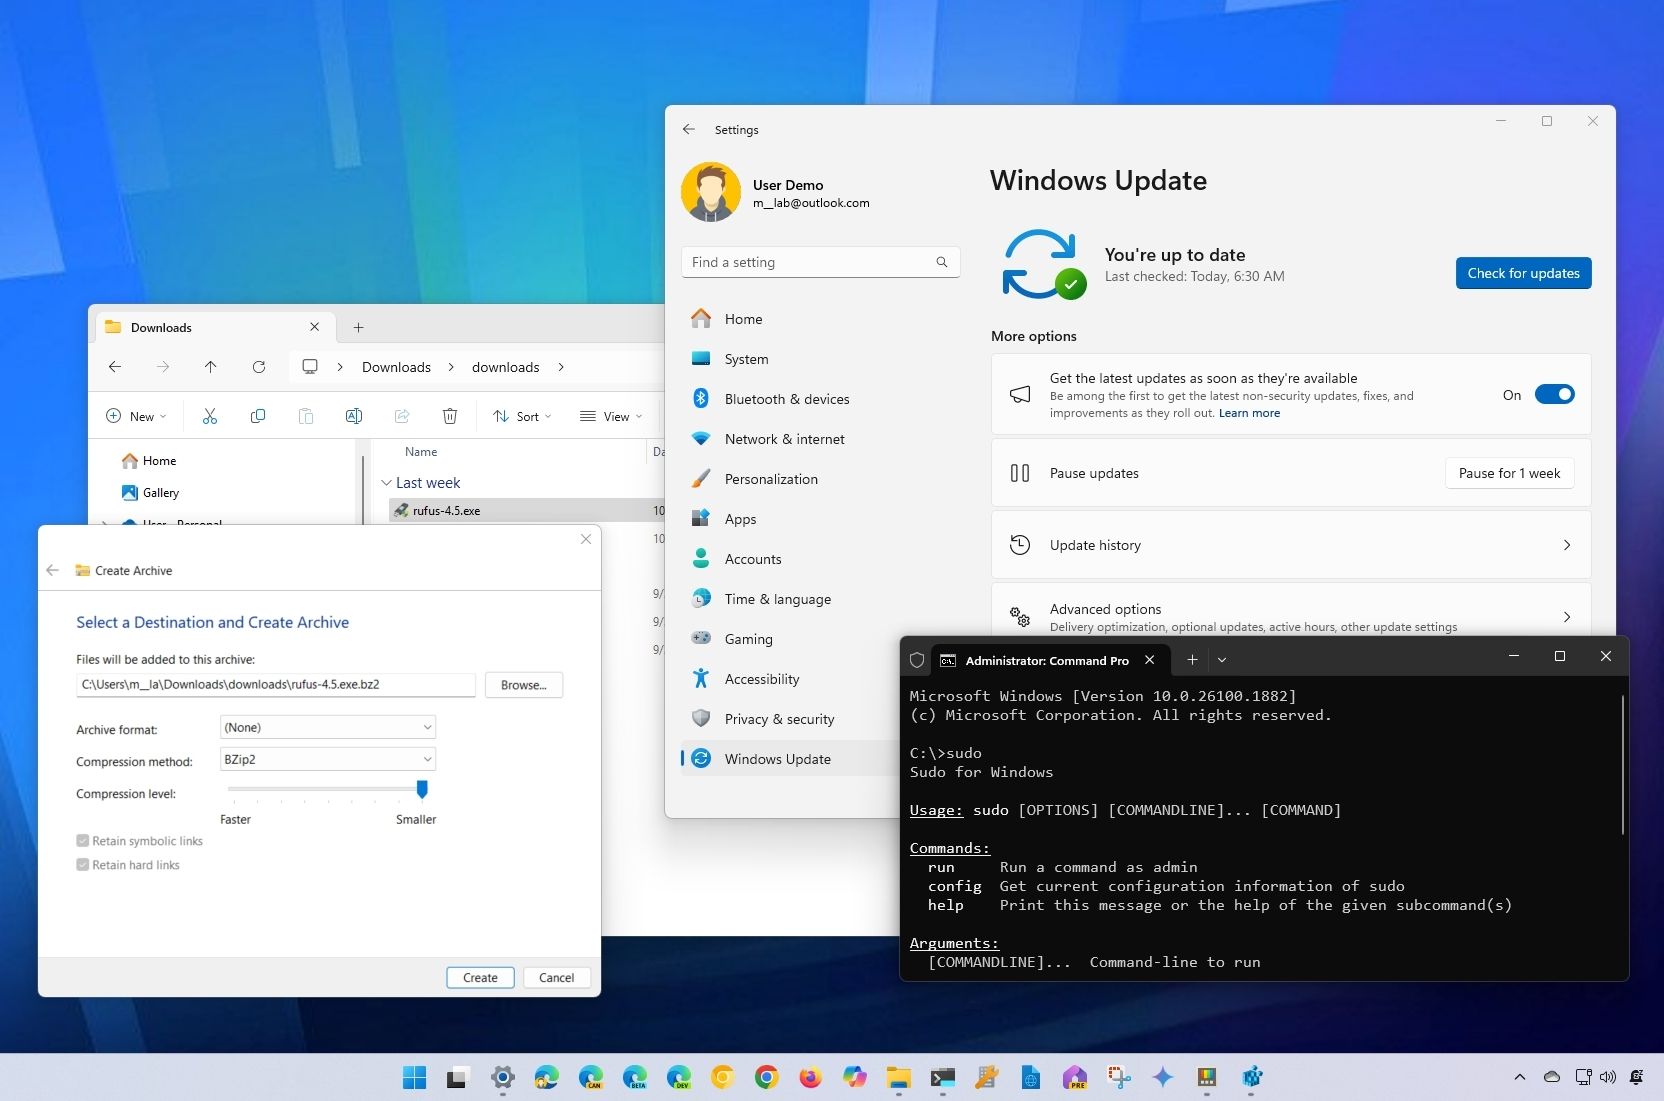Open the Compression method dropdown
Viewport: 1664px width, 1101px height.
(x=327, y=760)
